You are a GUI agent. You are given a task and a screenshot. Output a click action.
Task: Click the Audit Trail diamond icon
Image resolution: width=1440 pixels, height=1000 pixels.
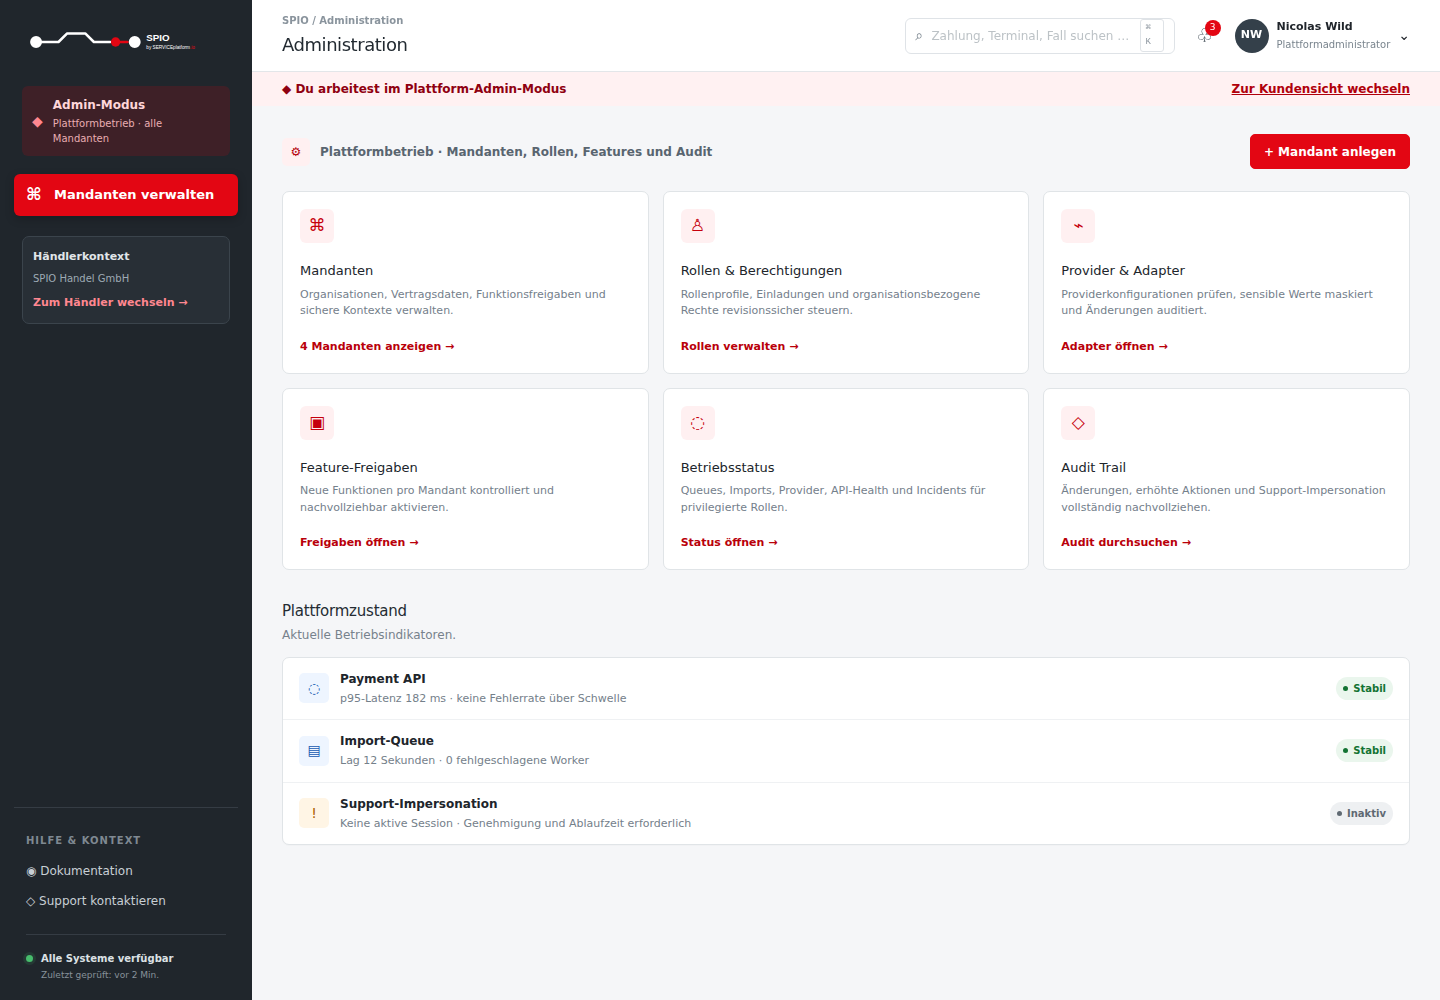point(1078,423)
